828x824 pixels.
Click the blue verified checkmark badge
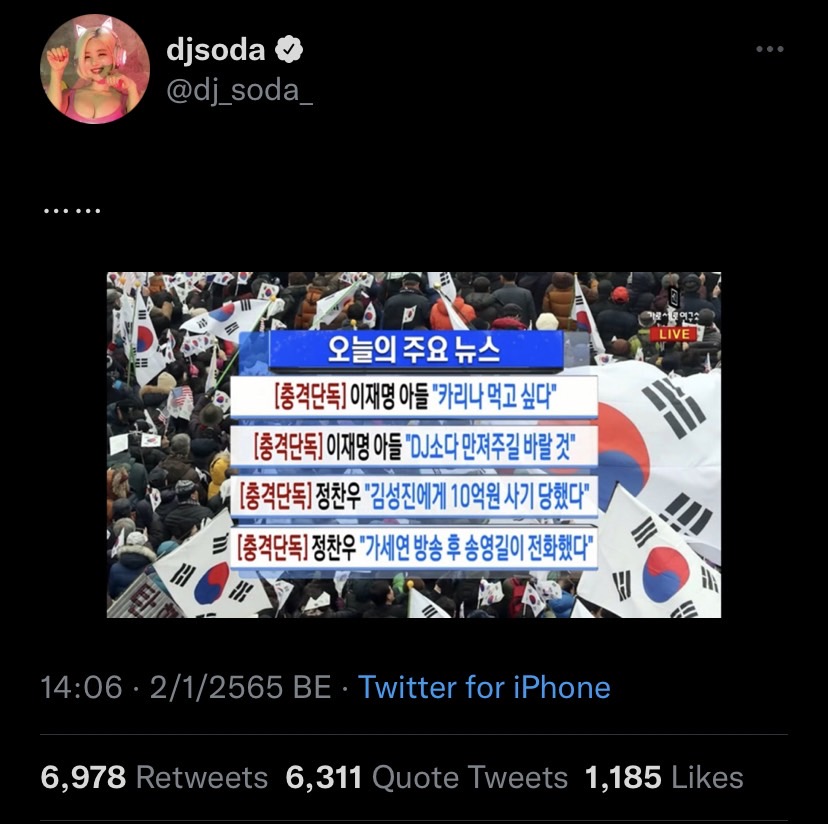tap(289, 50)
